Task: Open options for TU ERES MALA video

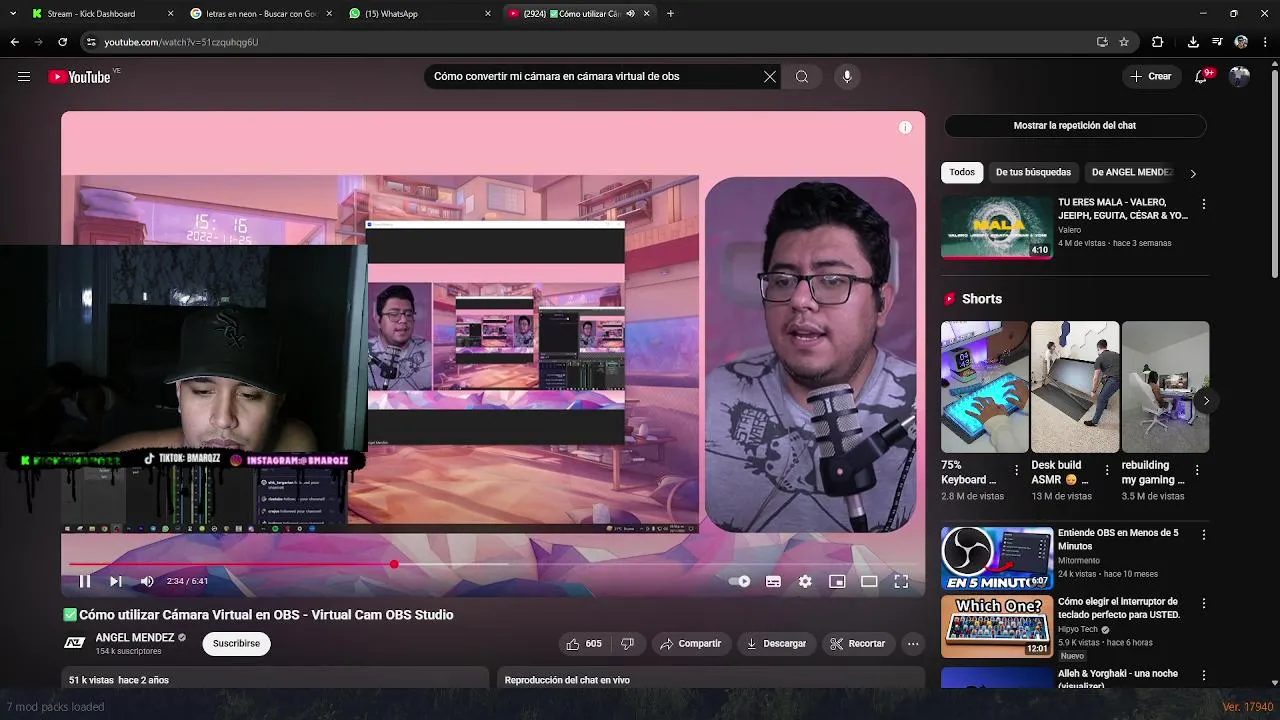Action: (1204, 204)
